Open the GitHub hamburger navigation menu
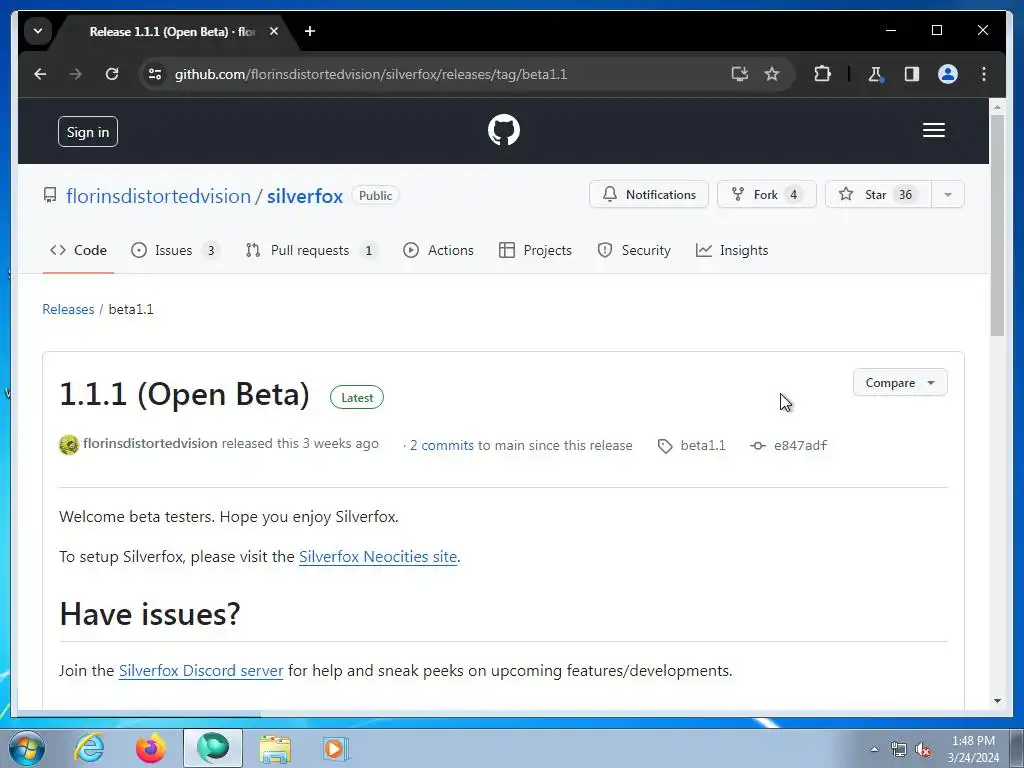This screenshot has height=768, width=1024. (x=933, y=131)
